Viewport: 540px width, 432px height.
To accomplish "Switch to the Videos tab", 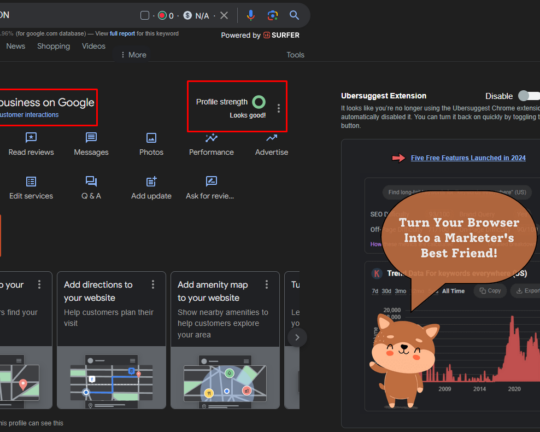I will click(x=93, y=46).
